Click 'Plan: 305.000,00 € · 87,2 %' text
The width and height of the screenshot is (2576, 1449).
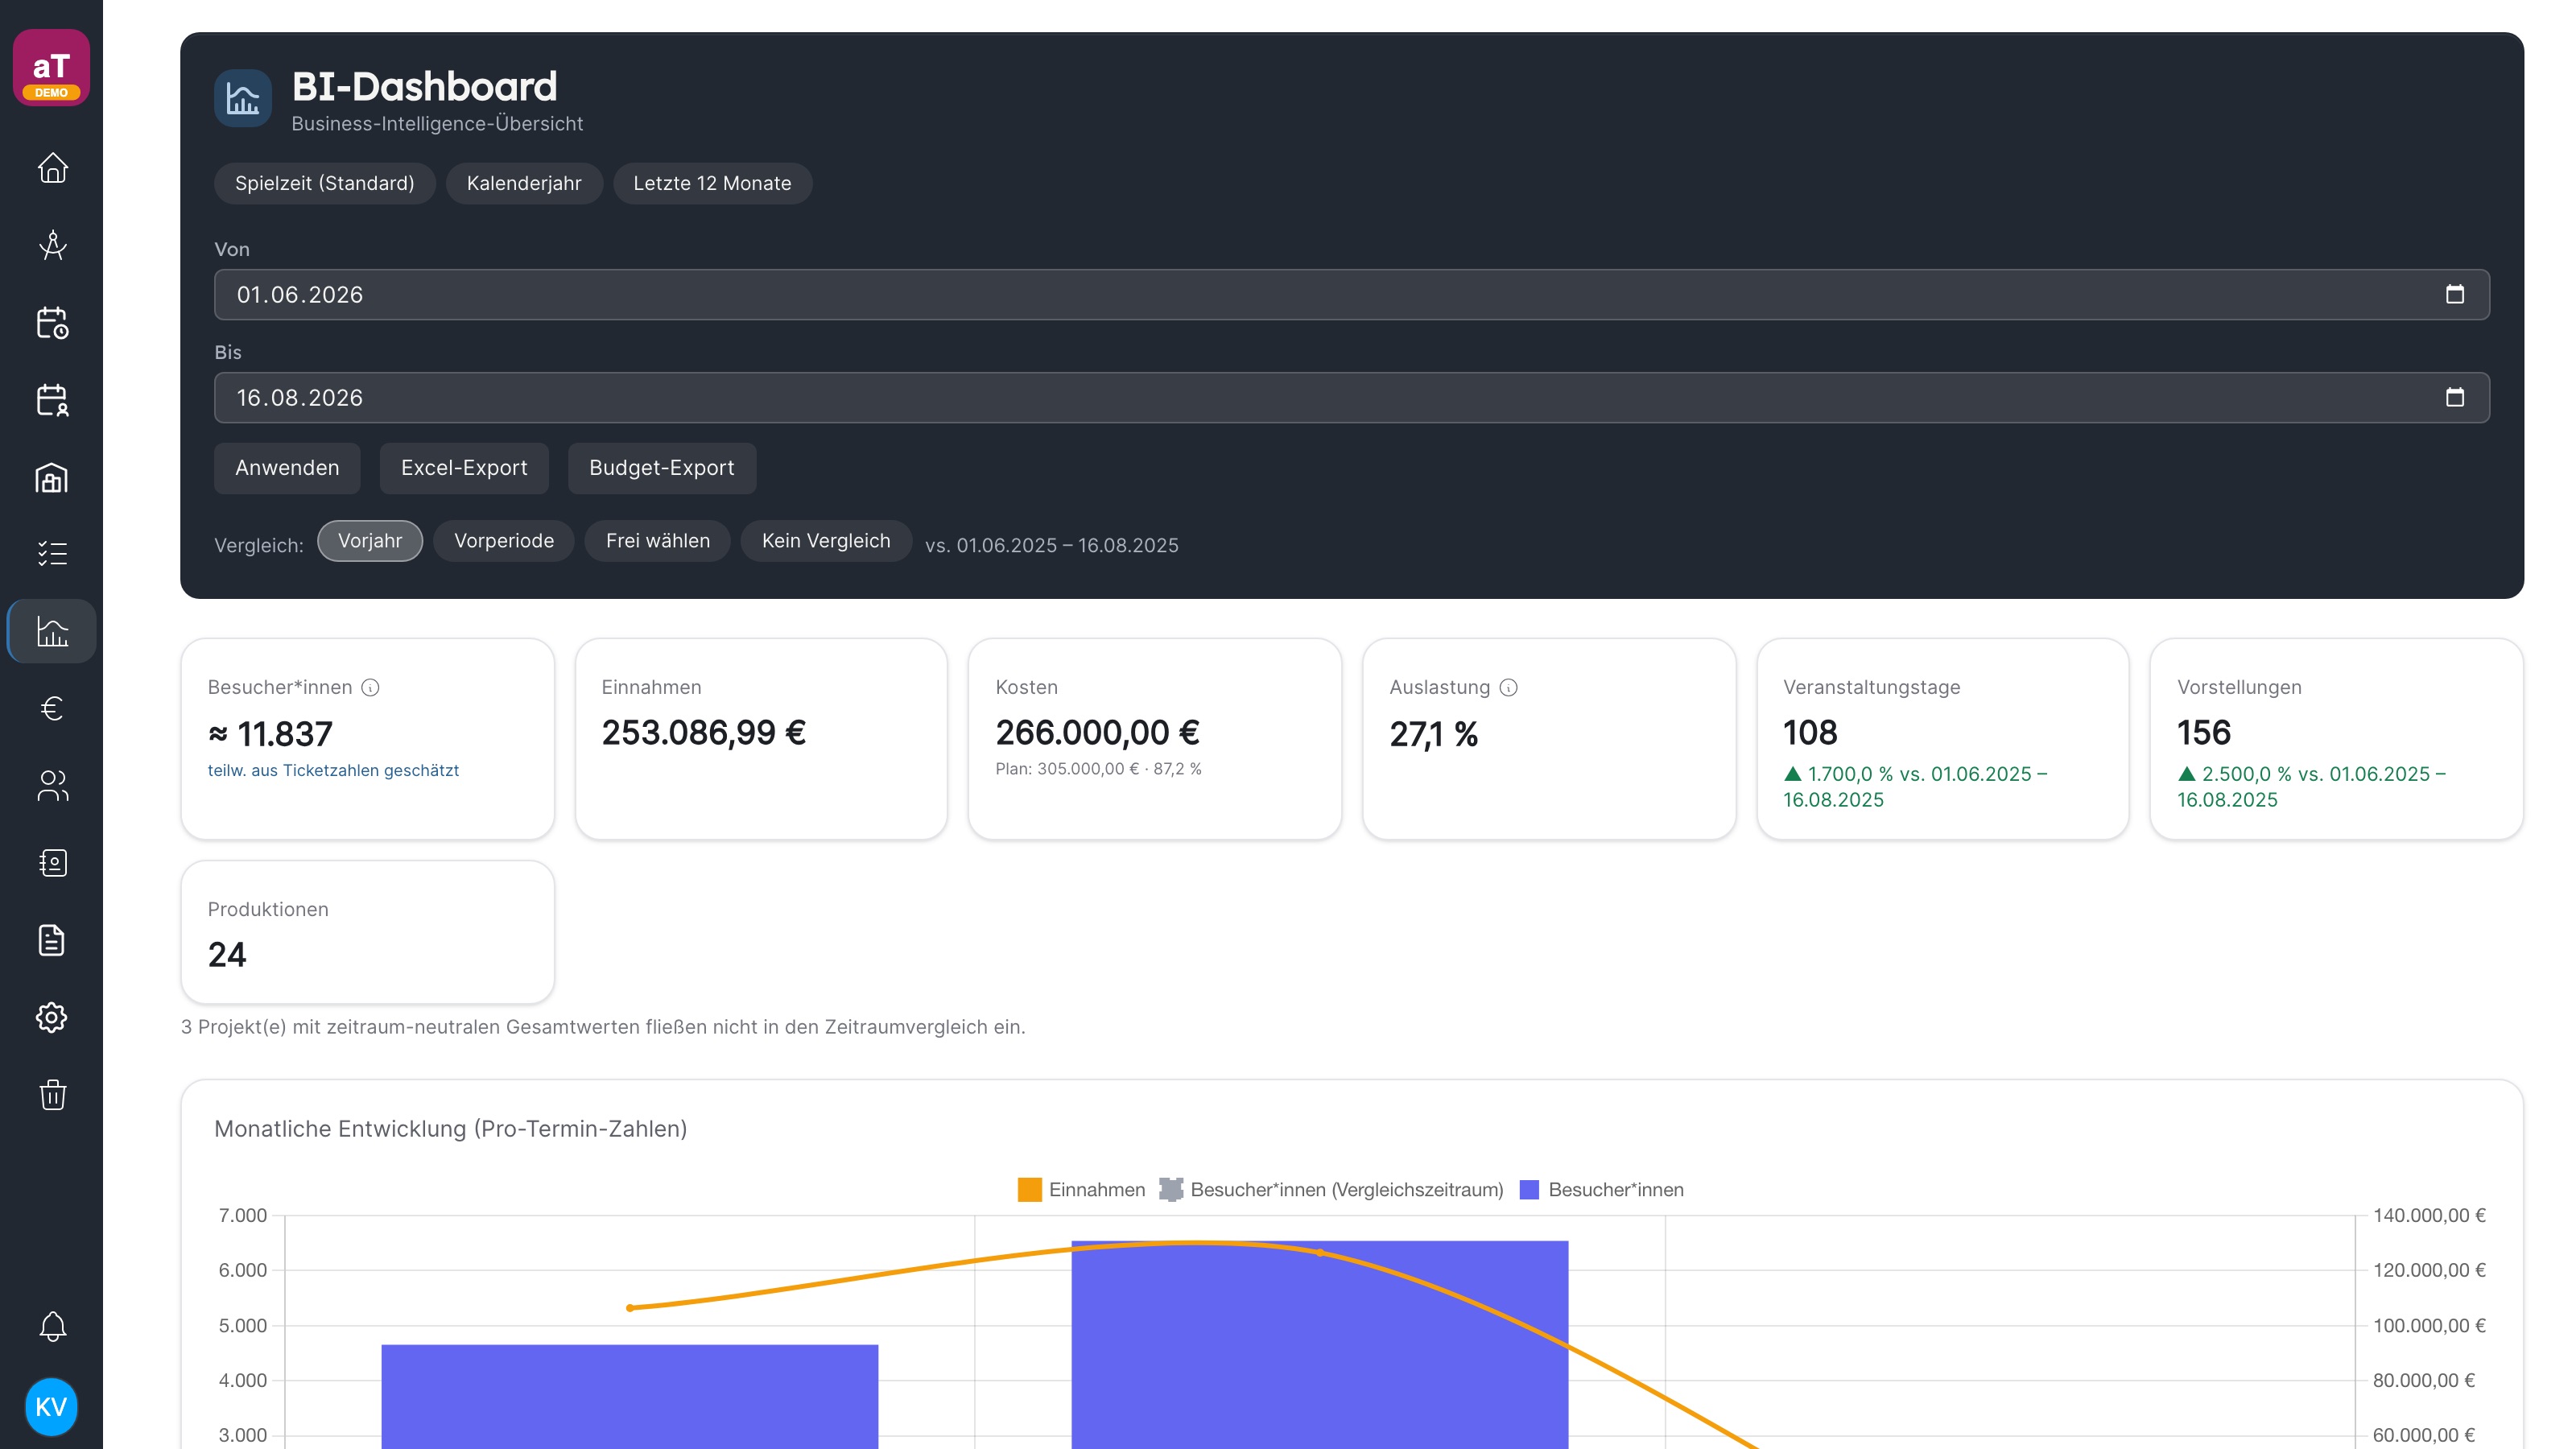[1098, 769]
